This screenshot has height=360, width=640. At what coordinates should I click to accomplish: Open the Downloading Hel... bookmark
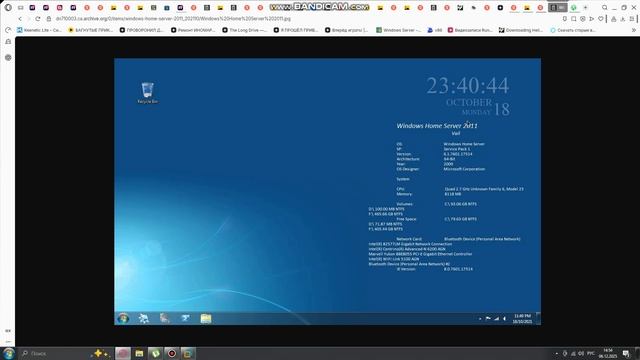(521, 30)
